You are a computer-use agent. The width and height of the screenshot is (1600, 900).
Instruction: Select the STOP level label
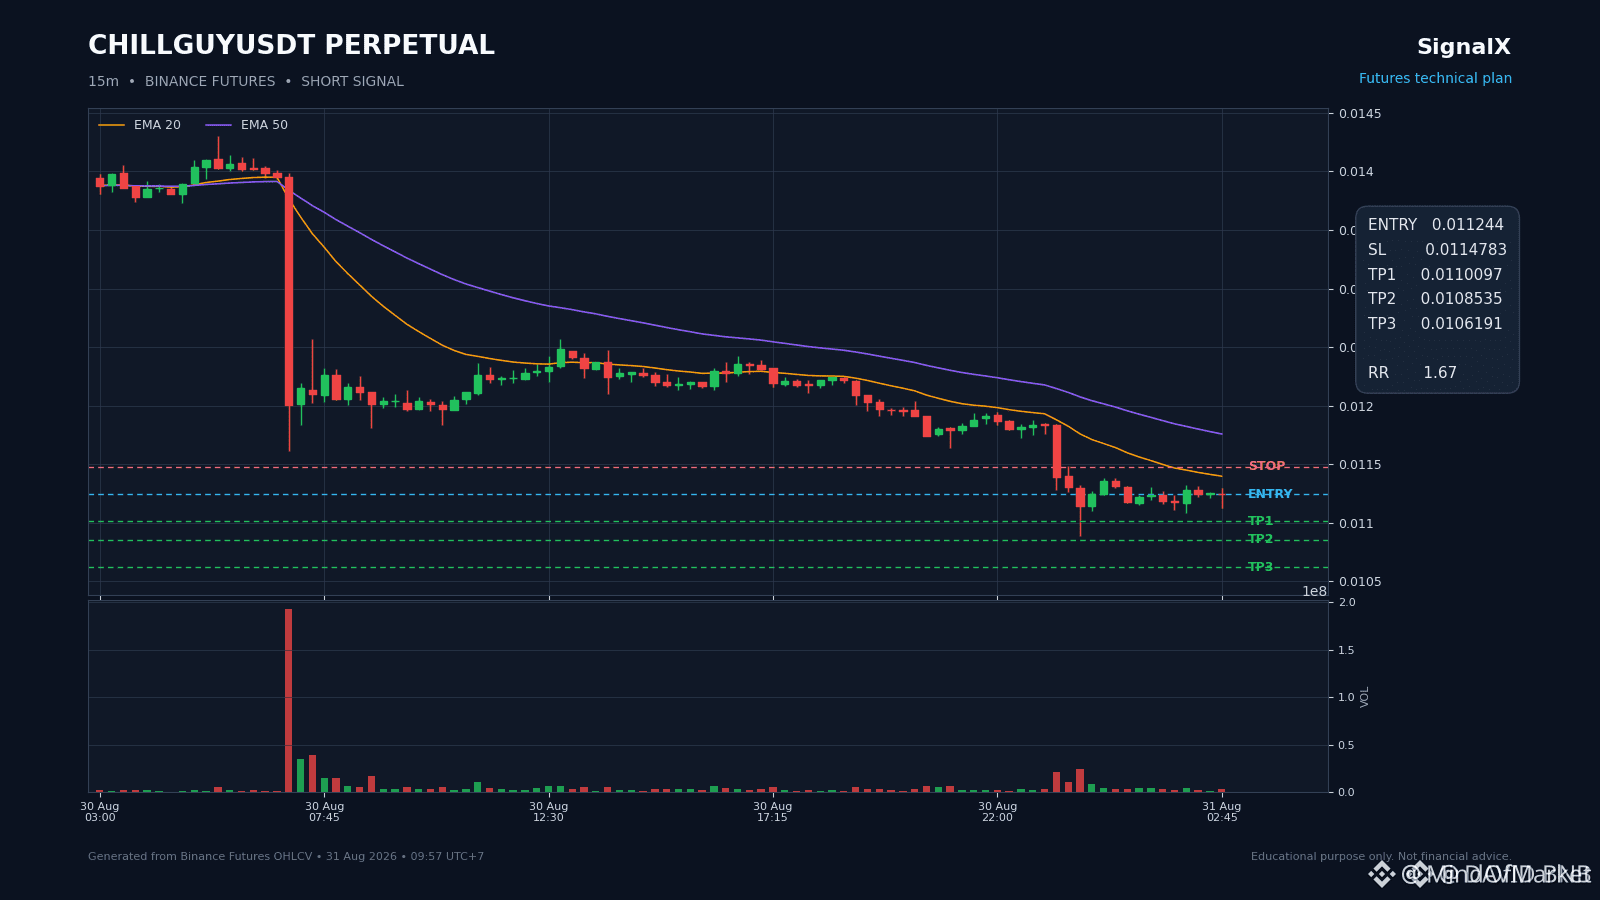(x=1266, y=466)
